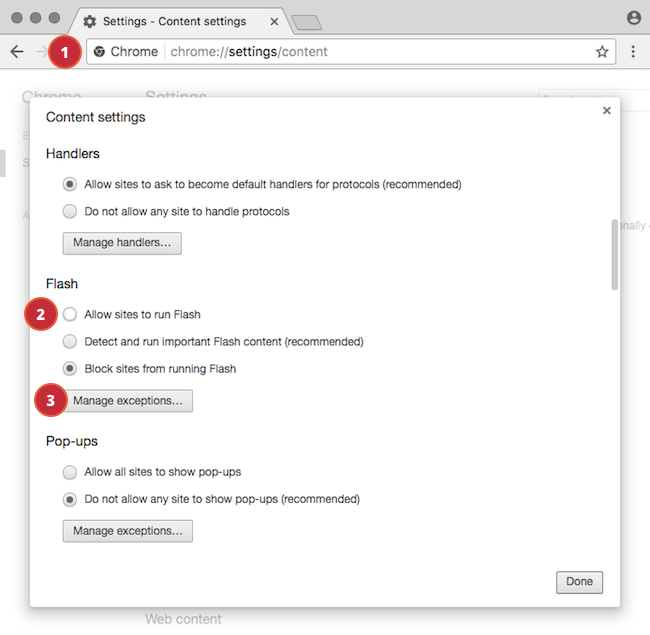Open Pop-ups Manage exceptions
The width and height of the screenshot is (650, 635).
pyautogui.click(x=128, y=531)
